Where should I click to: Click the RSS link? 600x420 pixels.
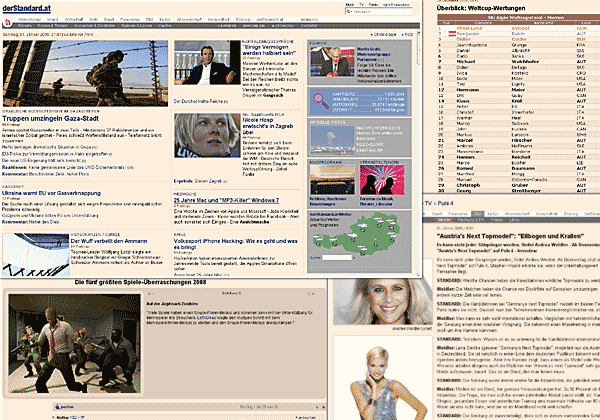coord(408,34)
